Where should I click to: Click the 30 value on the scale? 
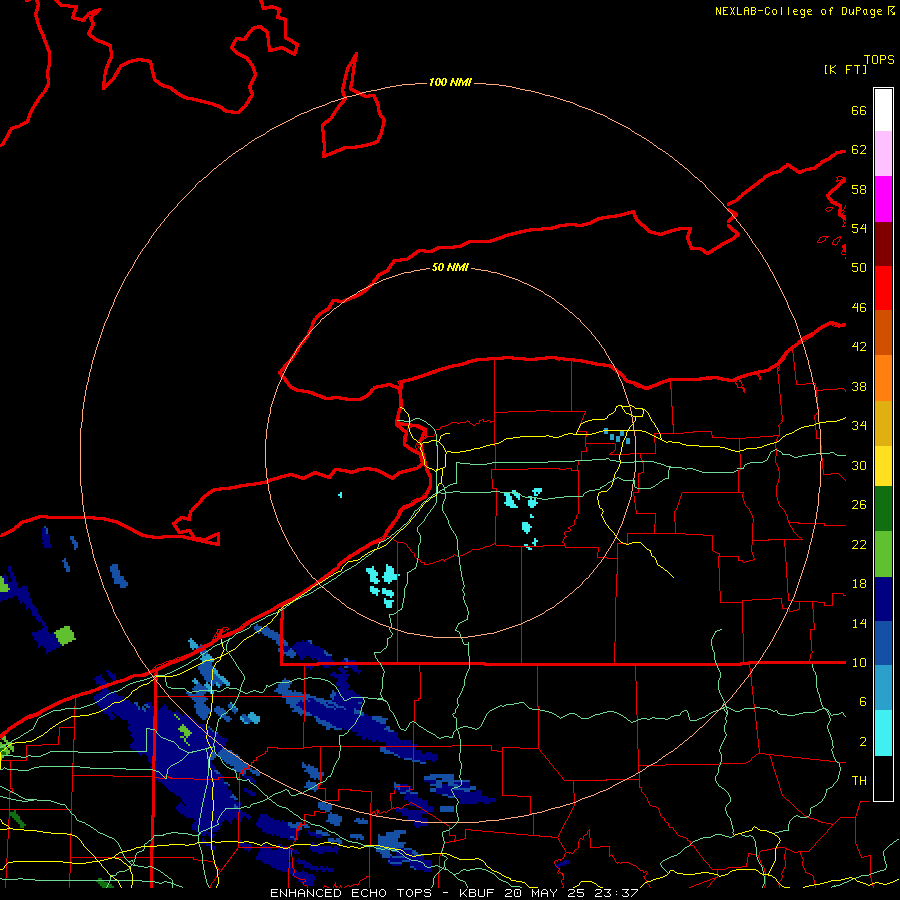pos(859,465)
